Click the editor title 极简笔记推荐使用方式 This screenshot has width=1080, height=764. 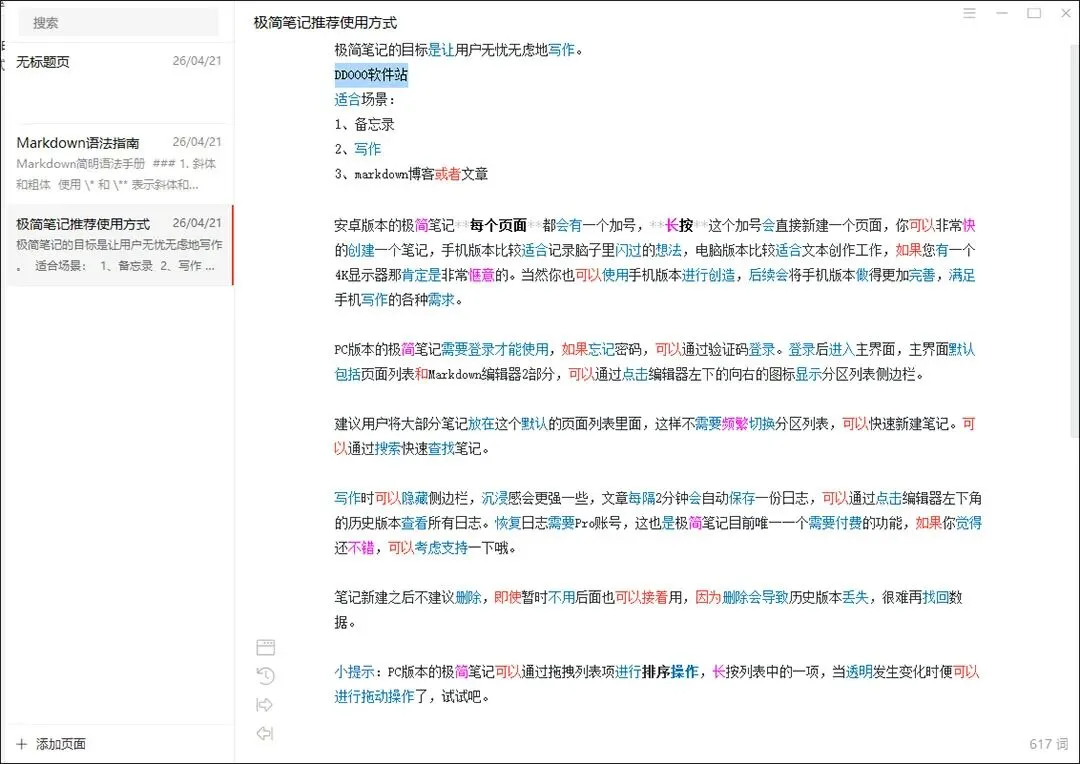[325, 23]
